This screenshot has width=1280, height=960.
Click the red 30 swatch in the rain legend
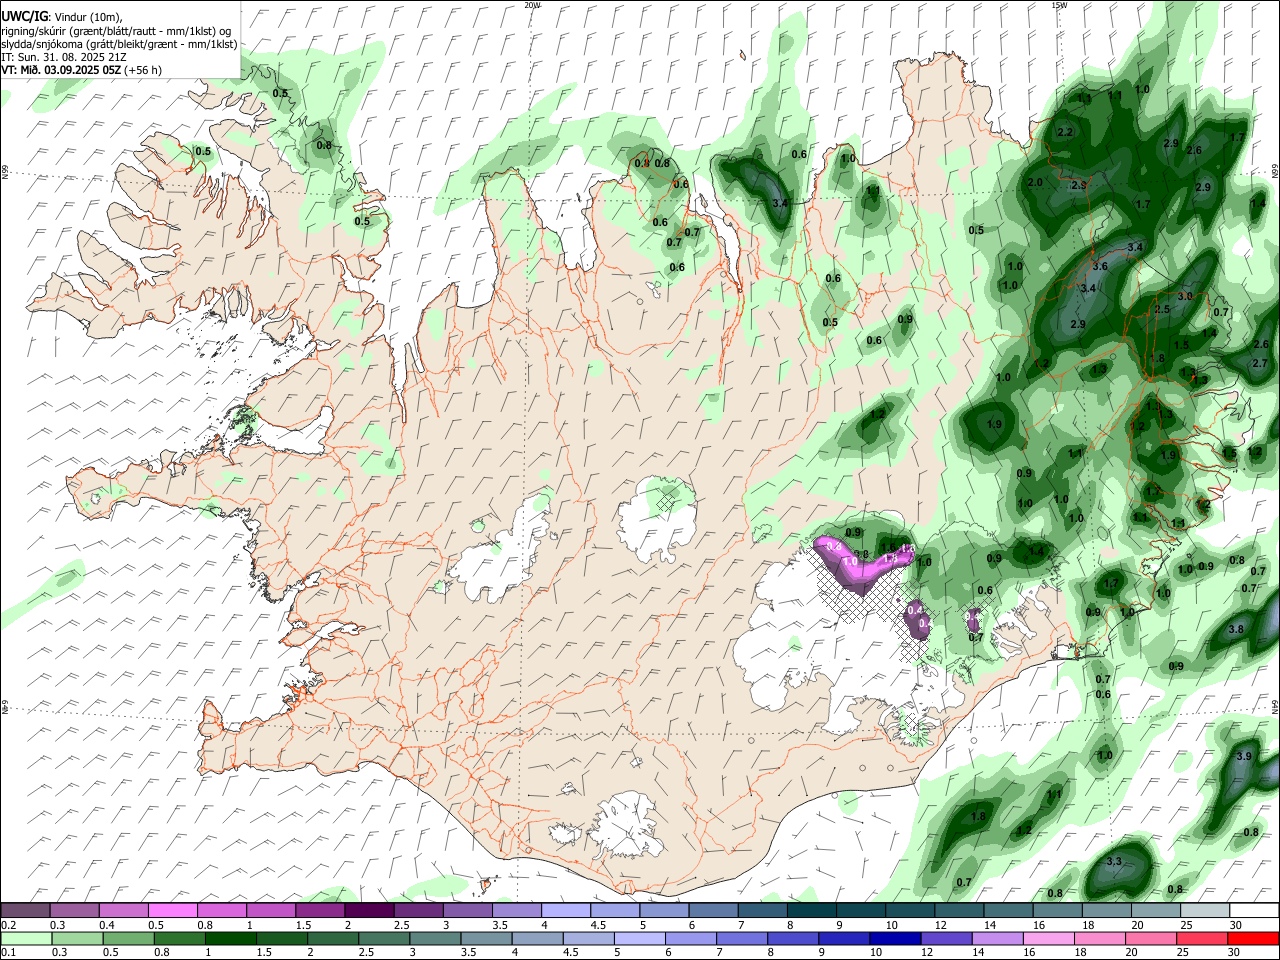(1252, 938)
